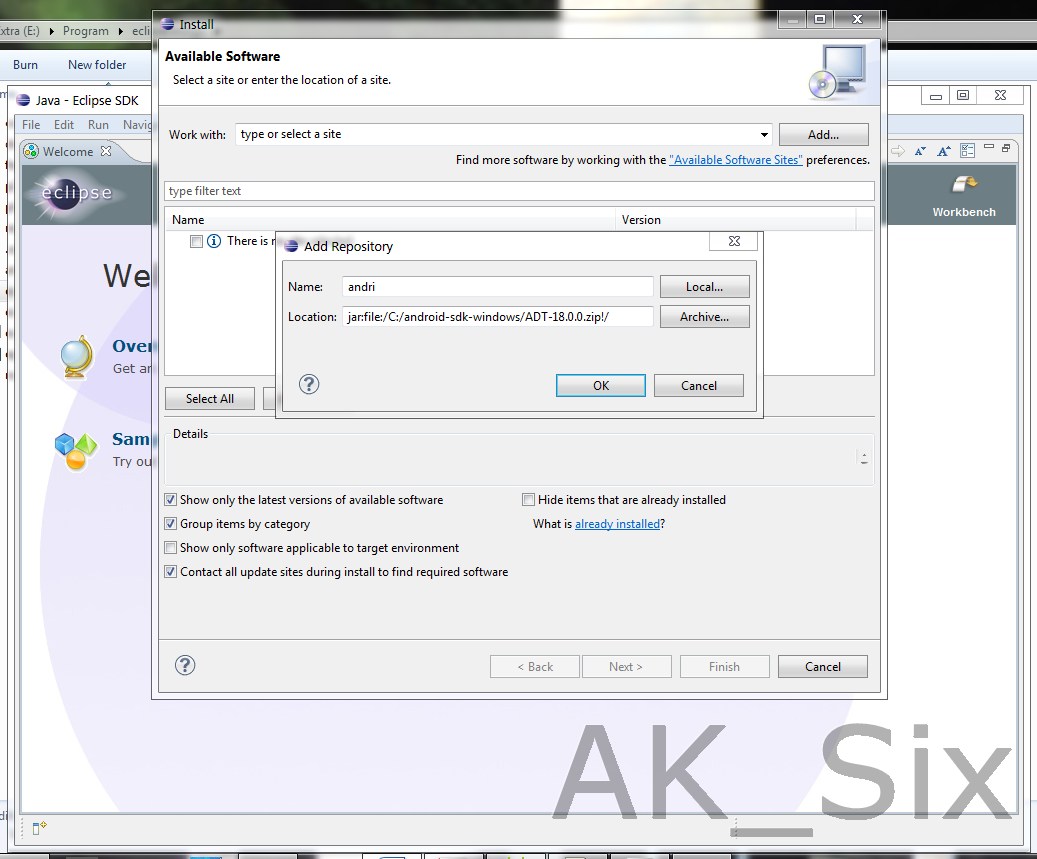Click OK in Add Repository dialog
Viewport: 1037px width, 859px height.
pyautogui.click(x=601, y=386)
